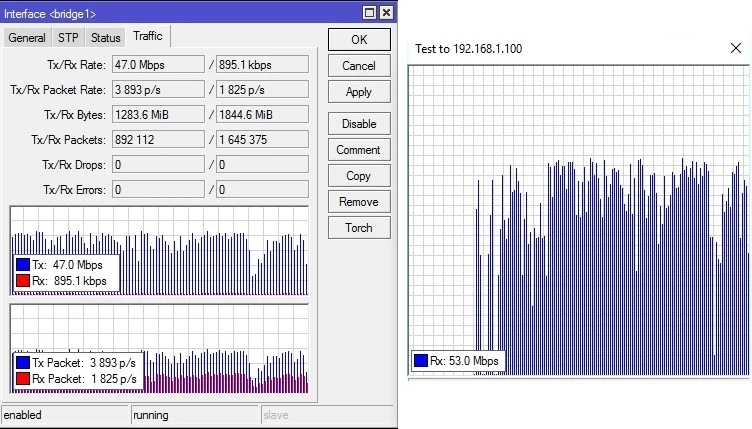The height and width of the screenshot is (429, 752).
Task: Select the Rx Bytes field showing 1844.6 MiB
Action: click(x=262, y=115)
